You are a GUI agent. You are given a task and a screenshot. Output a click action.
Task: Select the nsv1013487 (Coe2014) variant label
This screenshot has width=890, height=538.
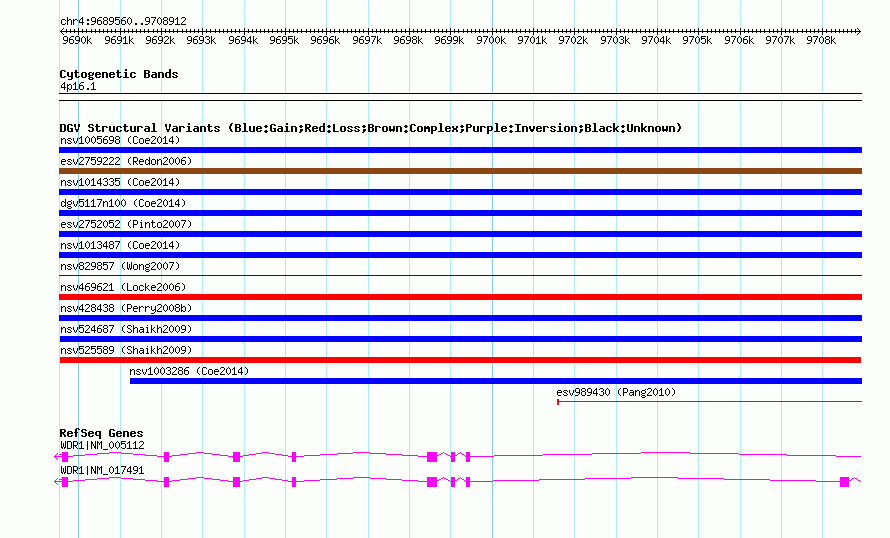coord(120,245)
